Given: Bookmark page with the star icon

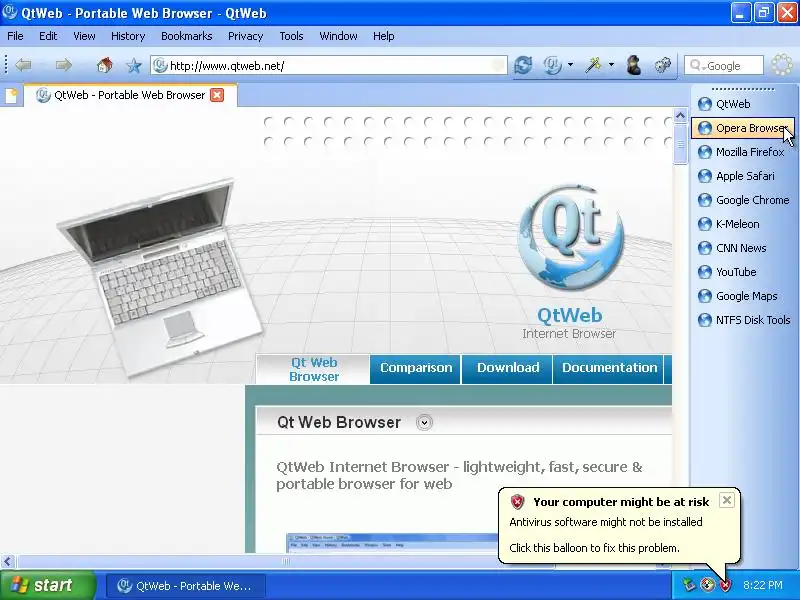Looking at the screenshot, I should coord(134,65).
